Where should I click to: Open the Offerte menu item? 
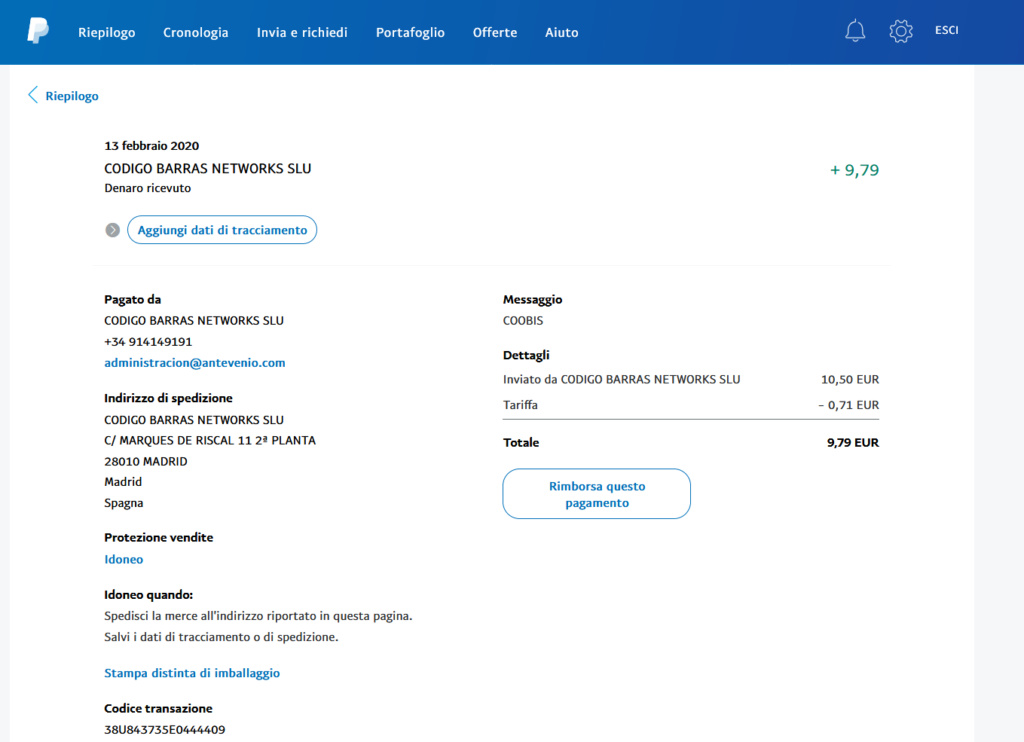pos(494,32)
